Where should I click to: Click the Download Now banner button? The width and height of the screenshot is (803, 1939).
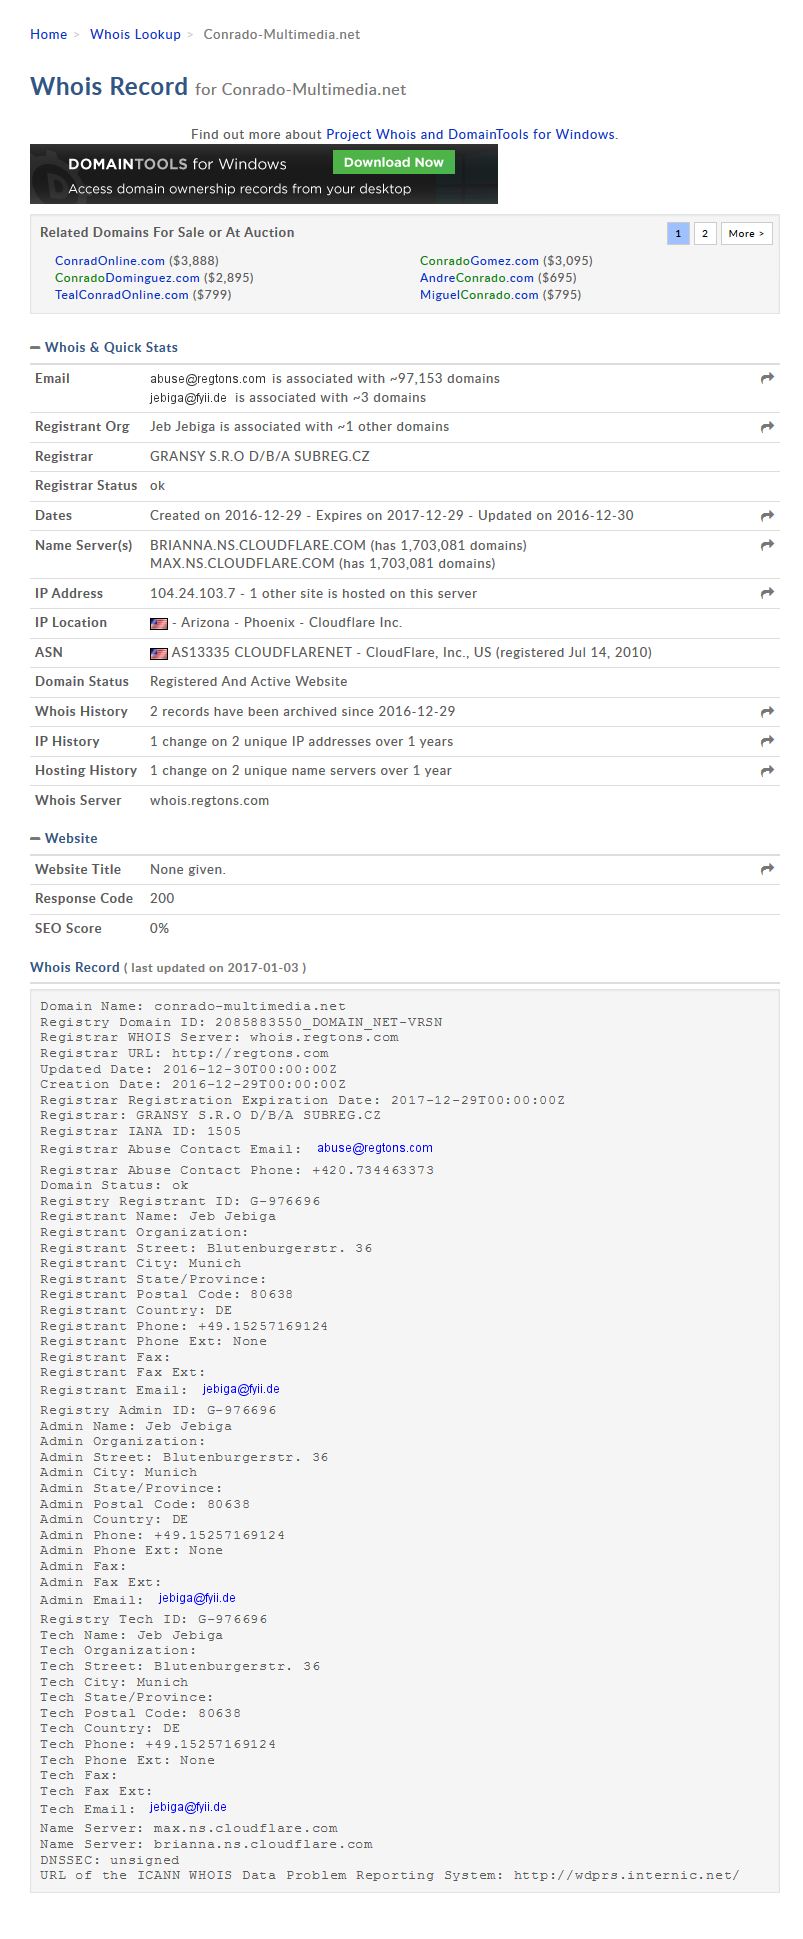pyautogui.click(x=394, y=162)
